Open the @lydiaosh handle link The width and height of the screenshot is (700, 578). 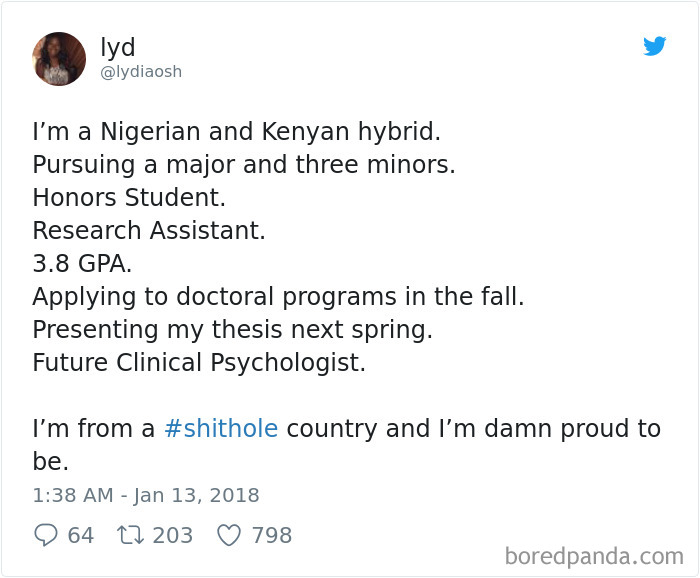coord(142,72)
